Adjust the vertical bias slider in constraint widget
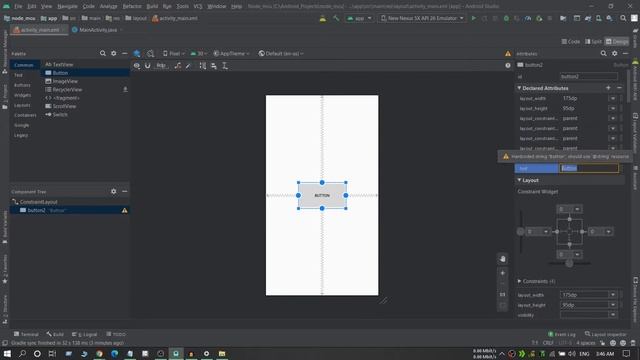This screenshot has width=640, height=360. [x=520, y=231]
